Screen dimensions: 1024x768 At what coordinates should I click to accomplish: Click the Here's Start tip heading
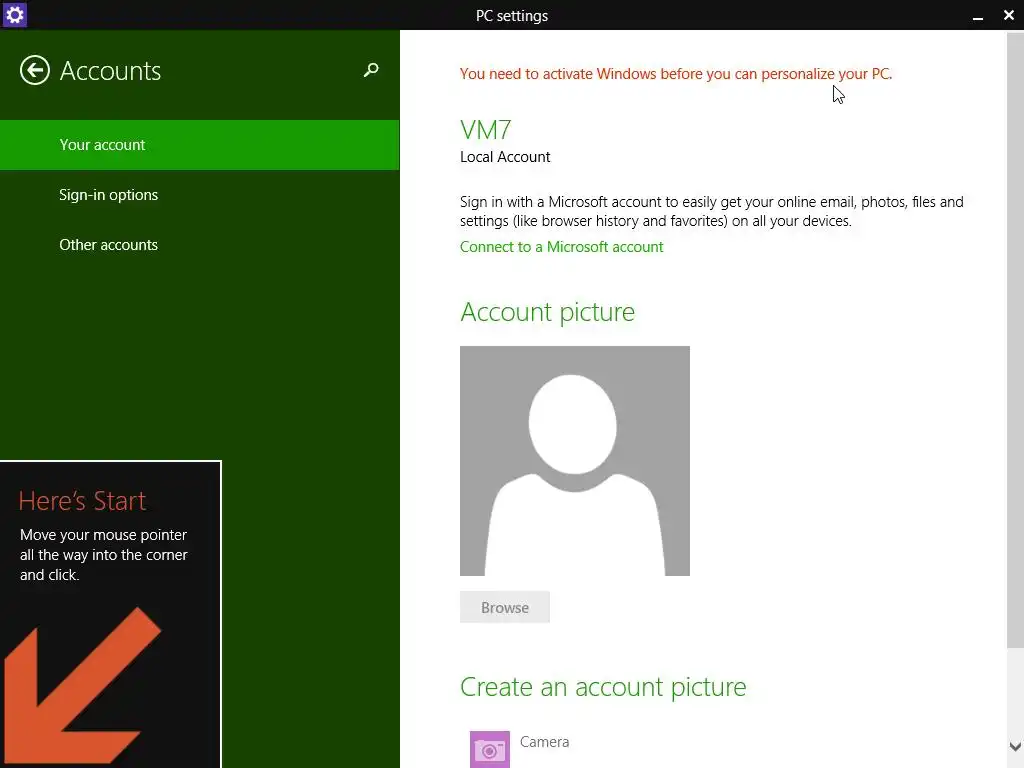coord(82,501)
